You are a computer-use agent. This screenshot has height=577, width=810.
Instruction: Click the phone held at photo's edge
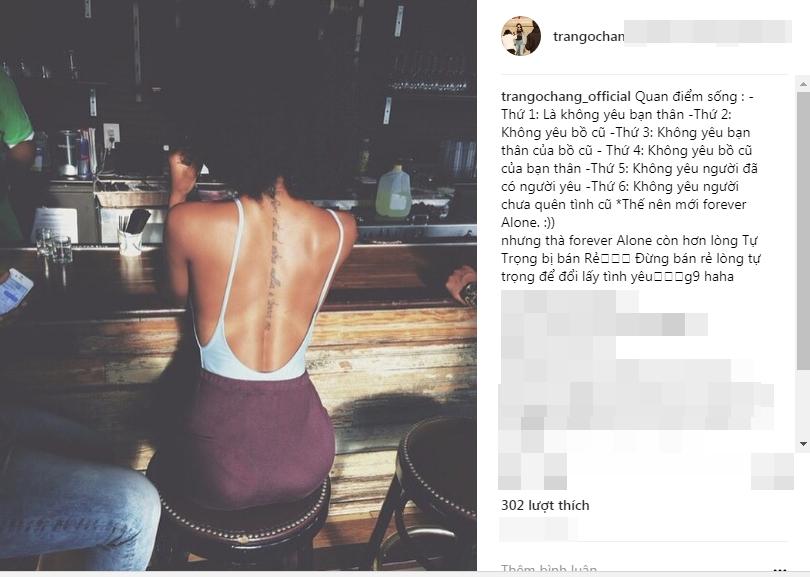click(x=14, y=290)
